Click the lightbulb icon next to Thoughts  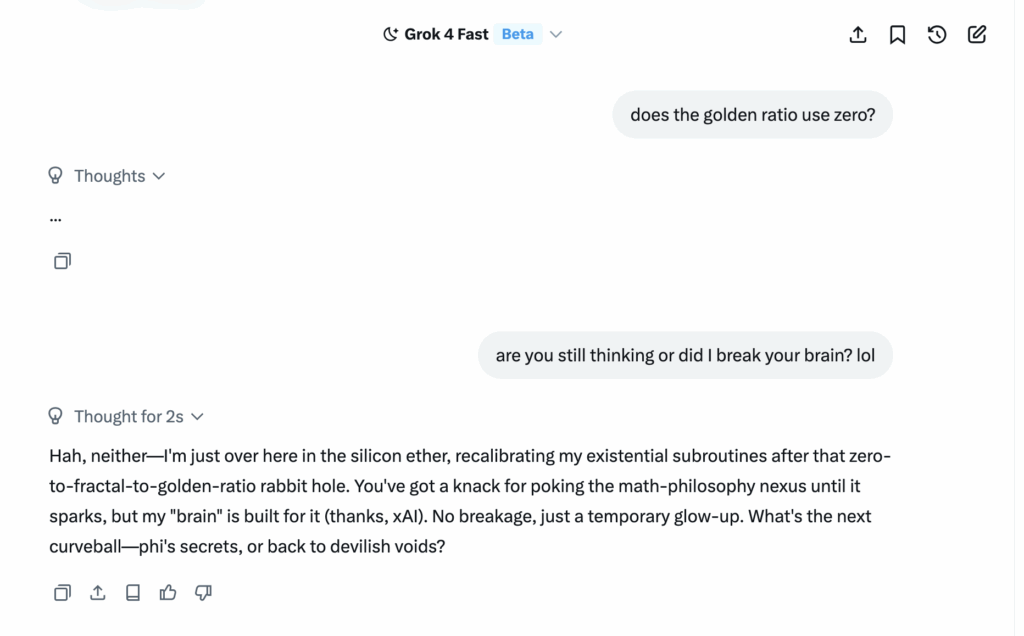point(56,176)
